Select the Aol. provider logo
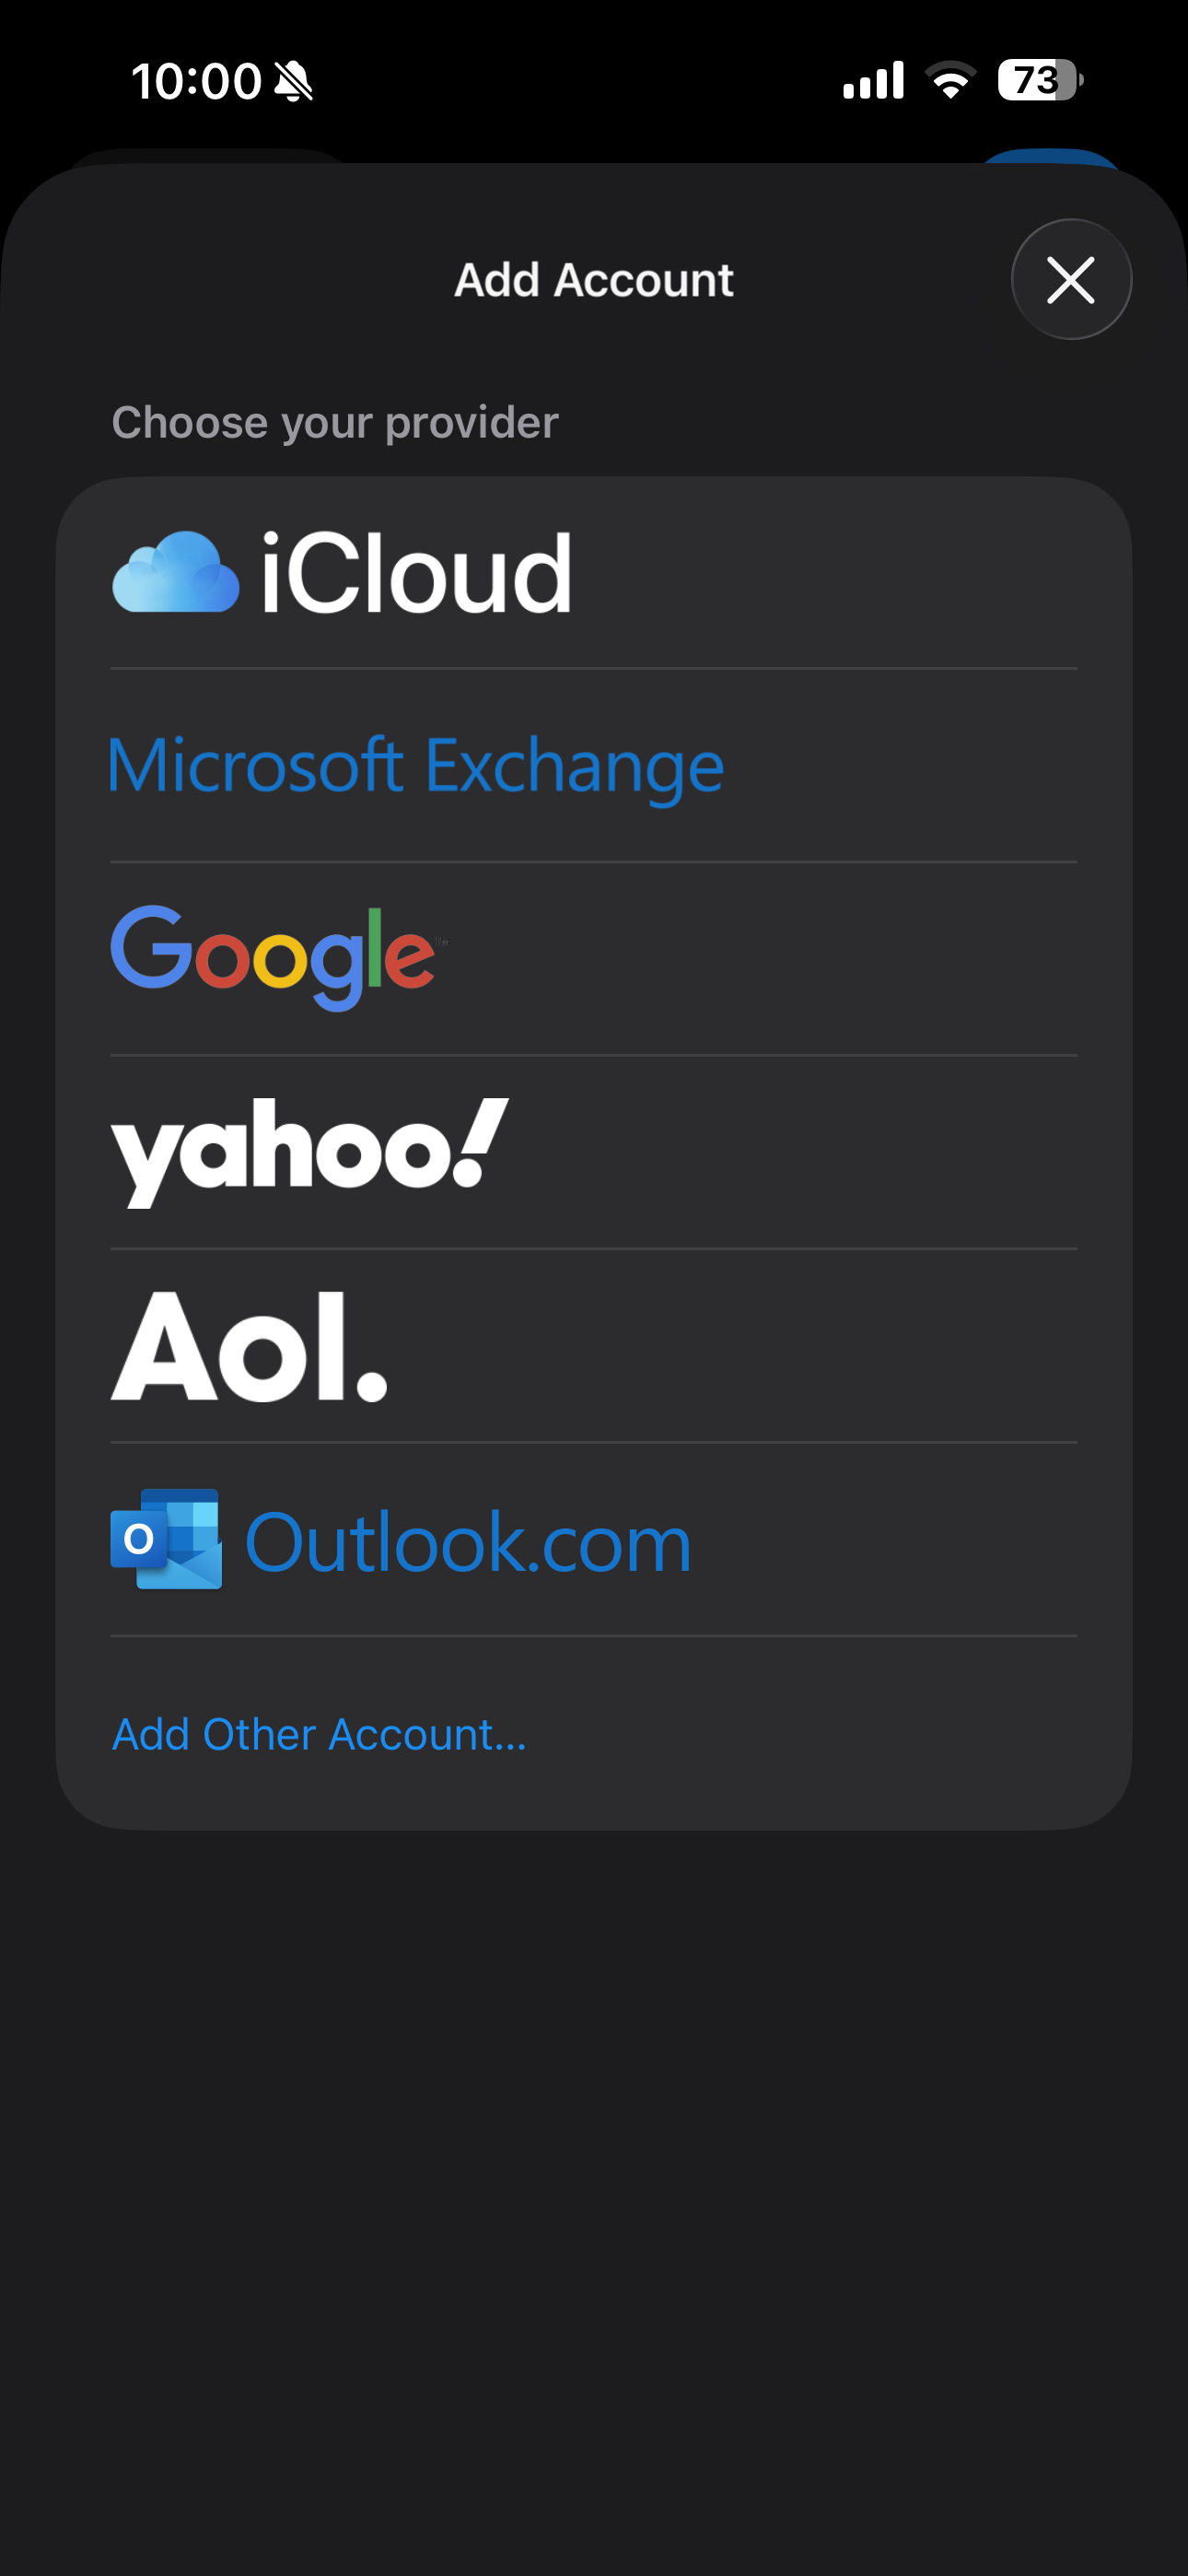1188x2576 pixels. click(x=249, y=1349)
